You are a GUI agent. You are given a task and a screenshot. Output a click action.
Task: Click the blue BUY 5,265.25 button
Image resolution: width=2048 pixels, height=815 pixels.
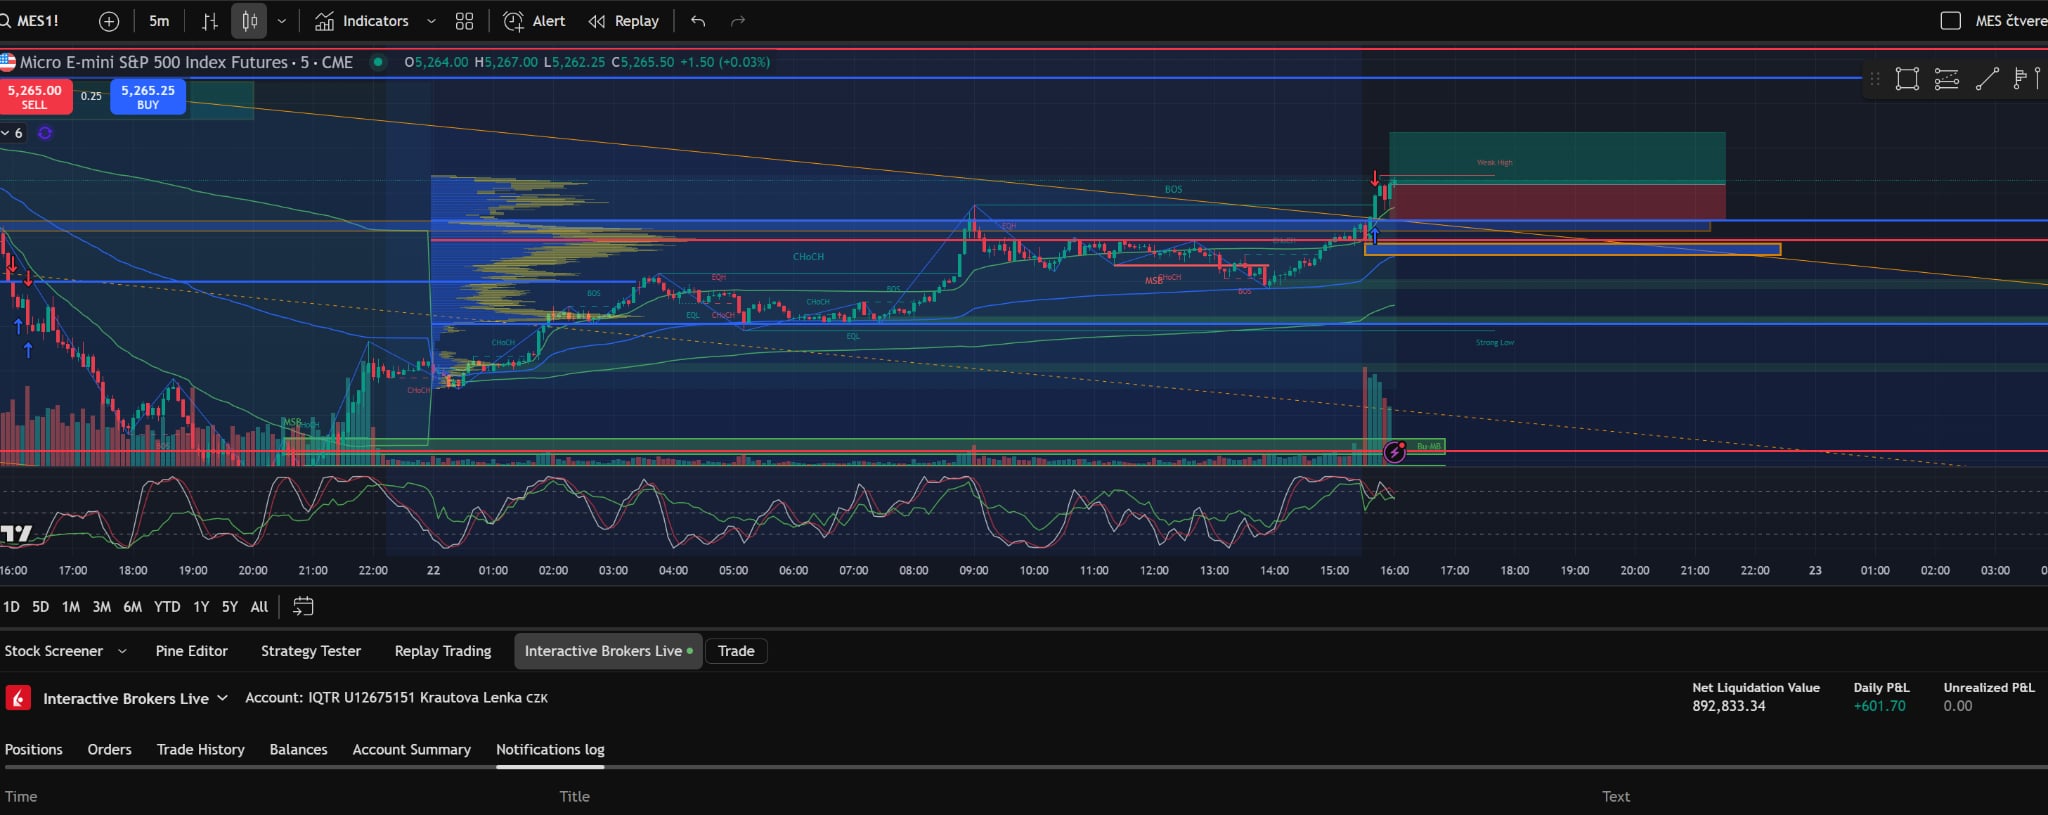coord(148,97)
